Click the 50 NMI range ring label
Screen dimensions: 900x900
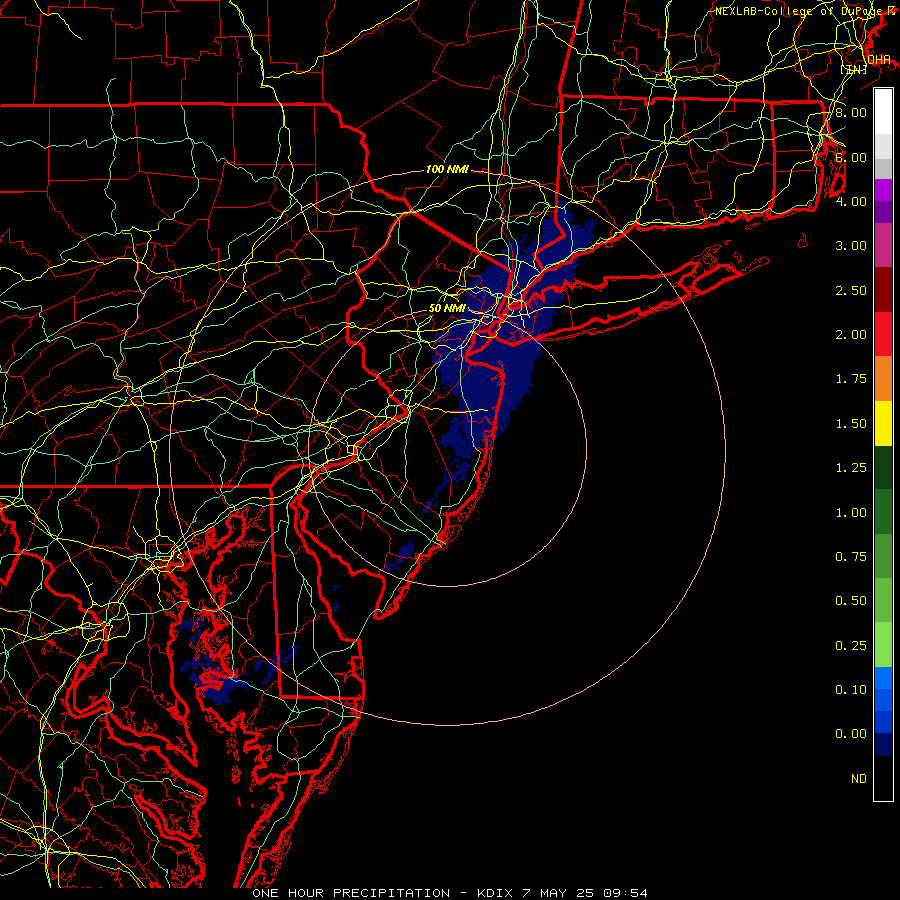click(447, 308)
